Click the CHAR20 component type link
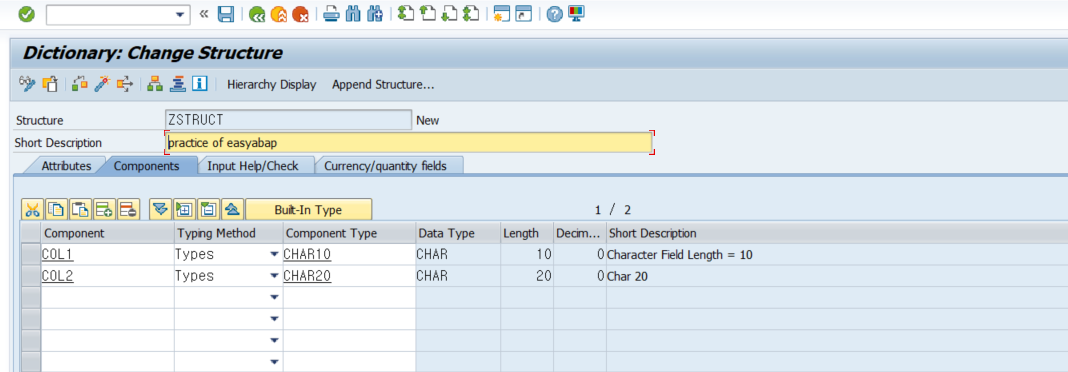 click(307, 276)
